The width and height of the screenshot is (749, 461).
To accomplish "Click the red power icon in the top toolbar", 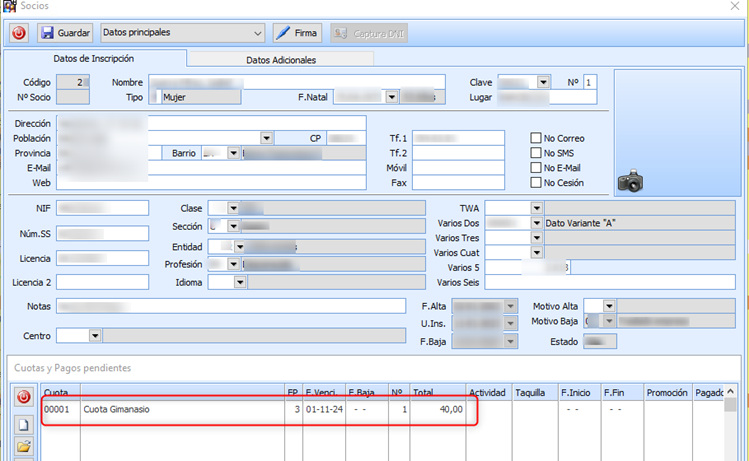I will pyautogui.click(x=19, y=33).
